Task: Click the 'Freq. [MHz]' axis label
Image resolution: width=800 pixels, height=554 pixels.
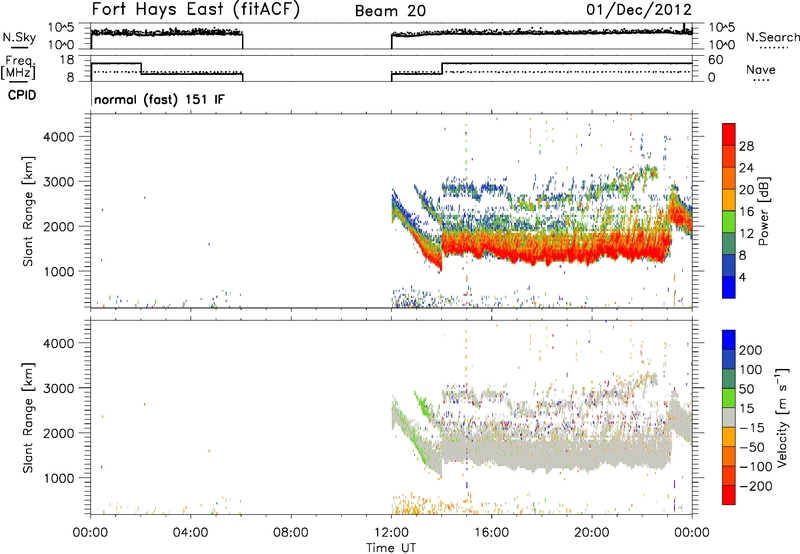Action: [x=19, y=67]
